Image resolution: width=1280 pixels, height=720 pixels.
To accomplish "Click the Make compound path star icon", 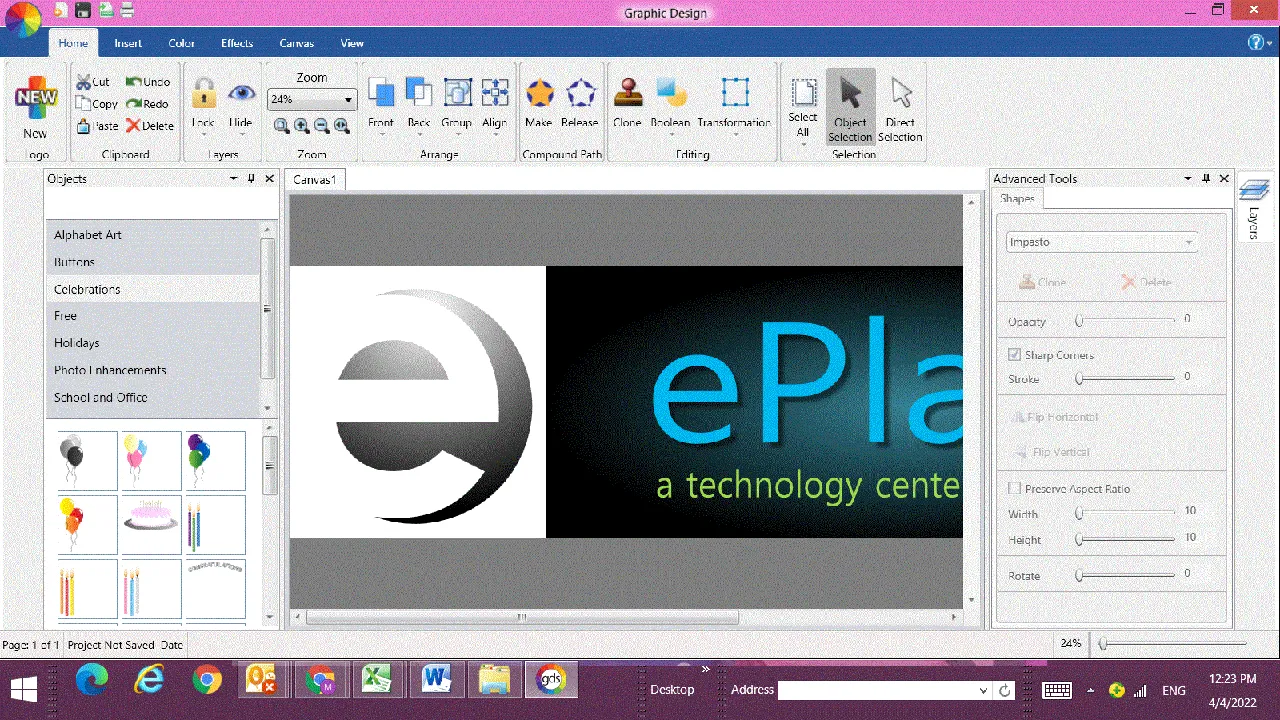I will point(539,94).
